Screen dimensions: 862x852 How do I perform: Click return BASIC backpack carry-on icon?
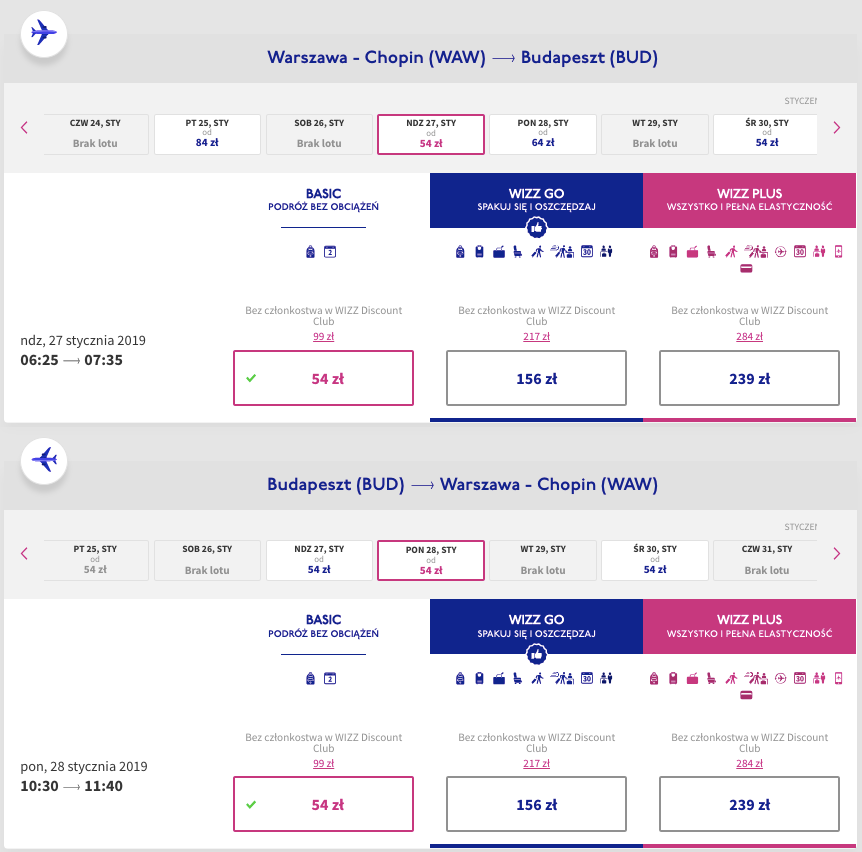[x=311, y=678]
